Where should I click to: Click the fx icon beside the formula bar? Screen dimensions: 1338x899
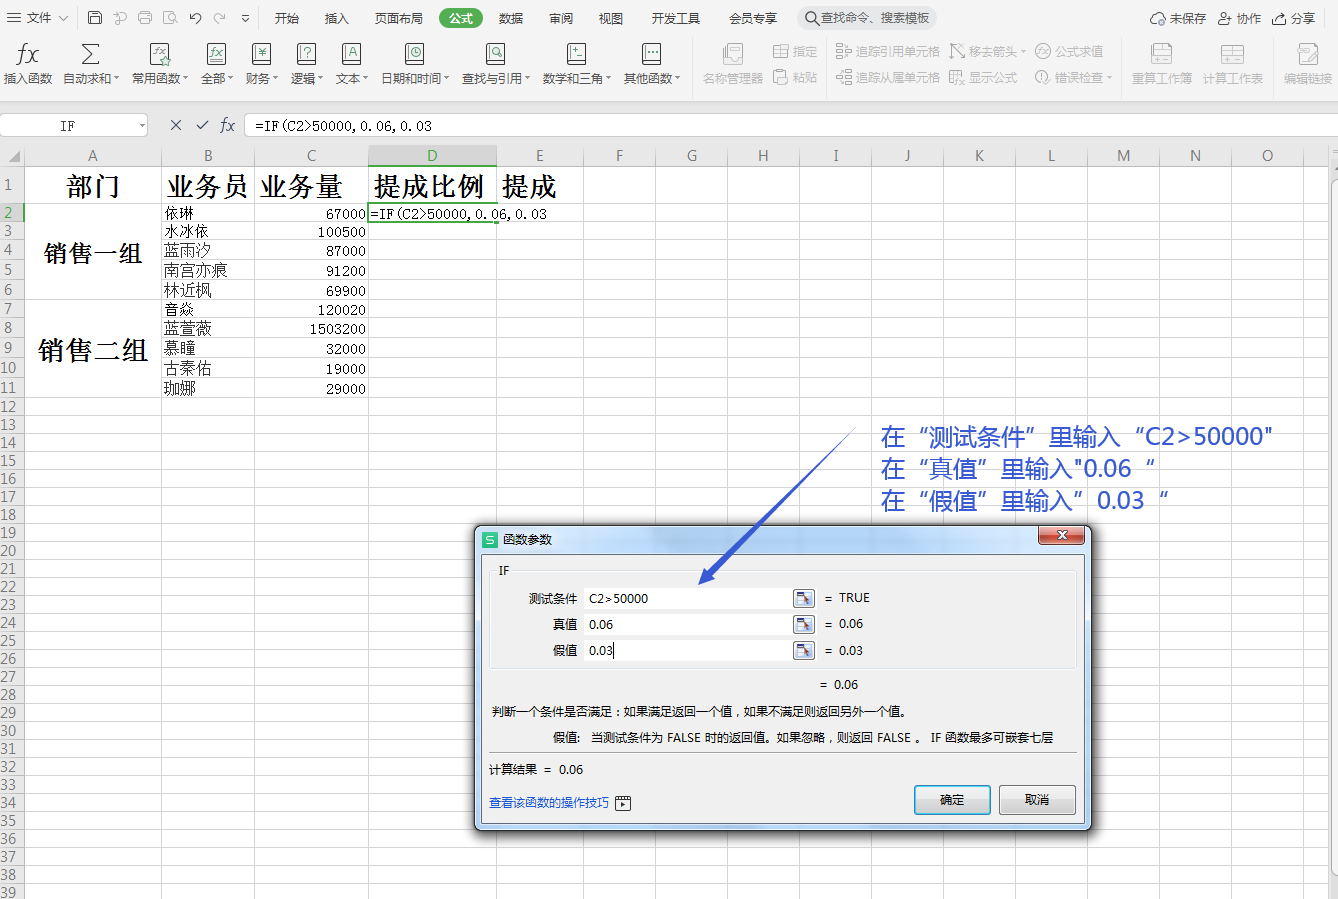[x=228, y=125]
